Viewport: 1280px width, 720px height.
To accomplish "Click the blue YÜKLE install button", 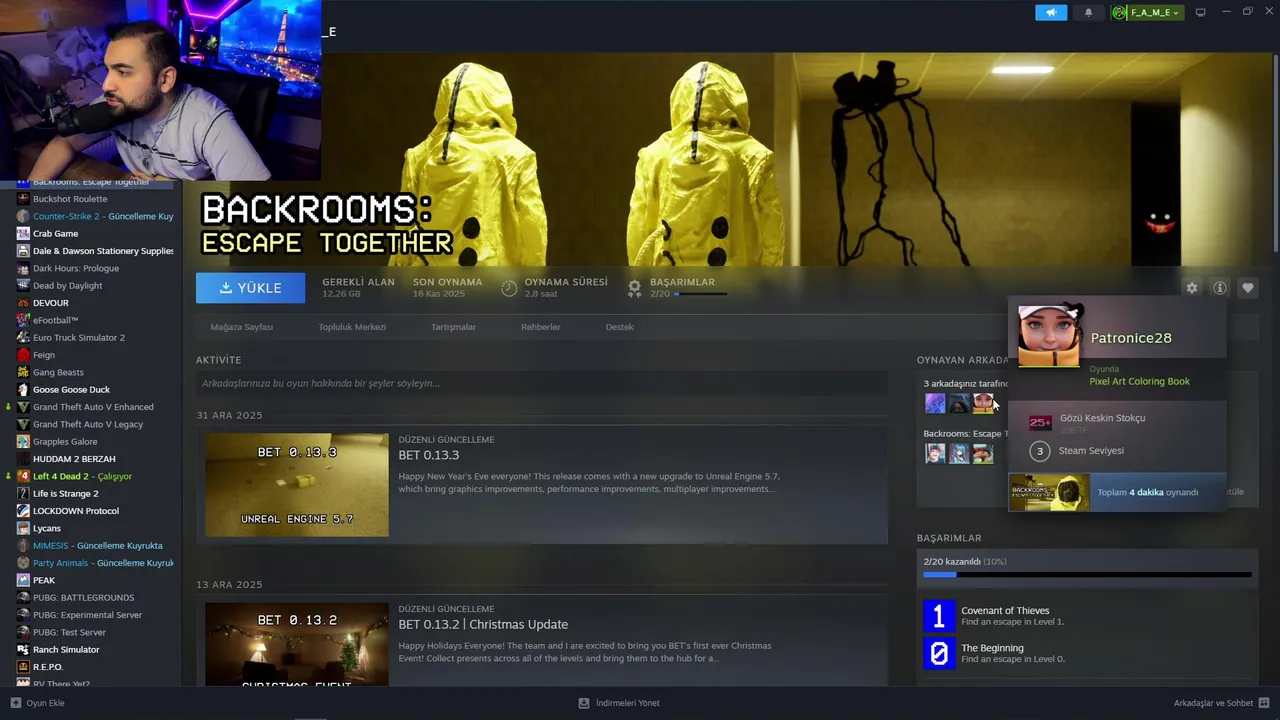I will click(x=251, y=288).
